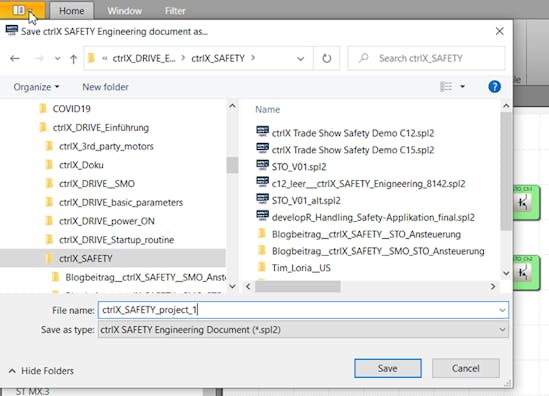The height and width of the screenshot is (396, 549).
Task: Open the recent locations dropdown arrow
Action: [x=57, y=58]
